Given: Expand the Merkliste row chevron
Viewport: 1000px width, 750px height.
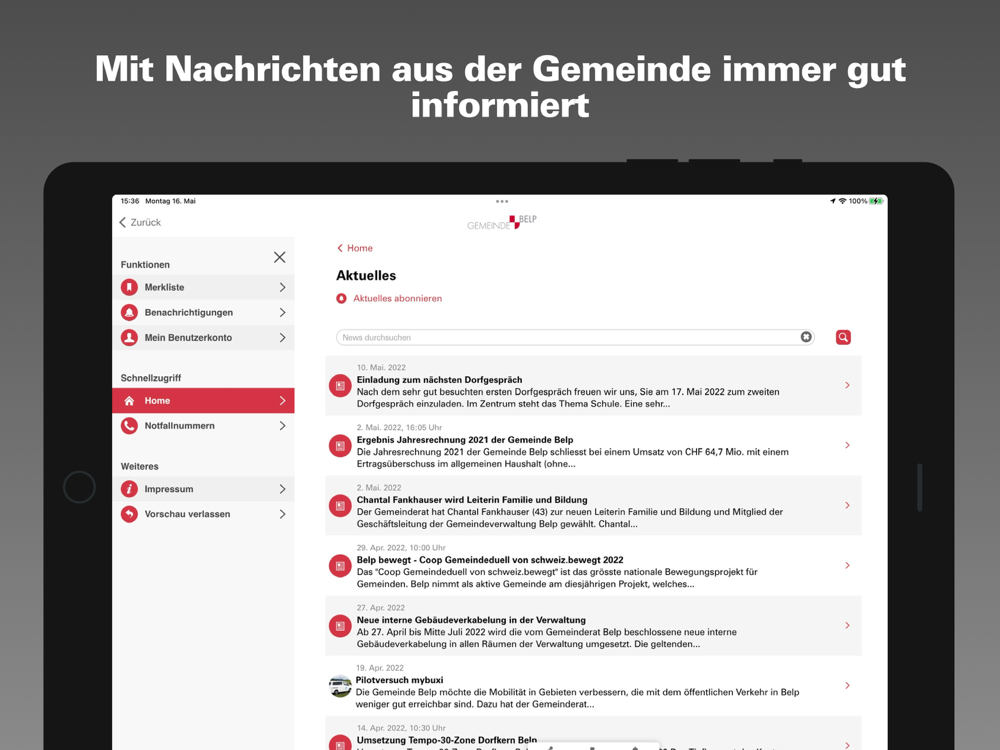Looking at the screenshot, I should 283,288.
